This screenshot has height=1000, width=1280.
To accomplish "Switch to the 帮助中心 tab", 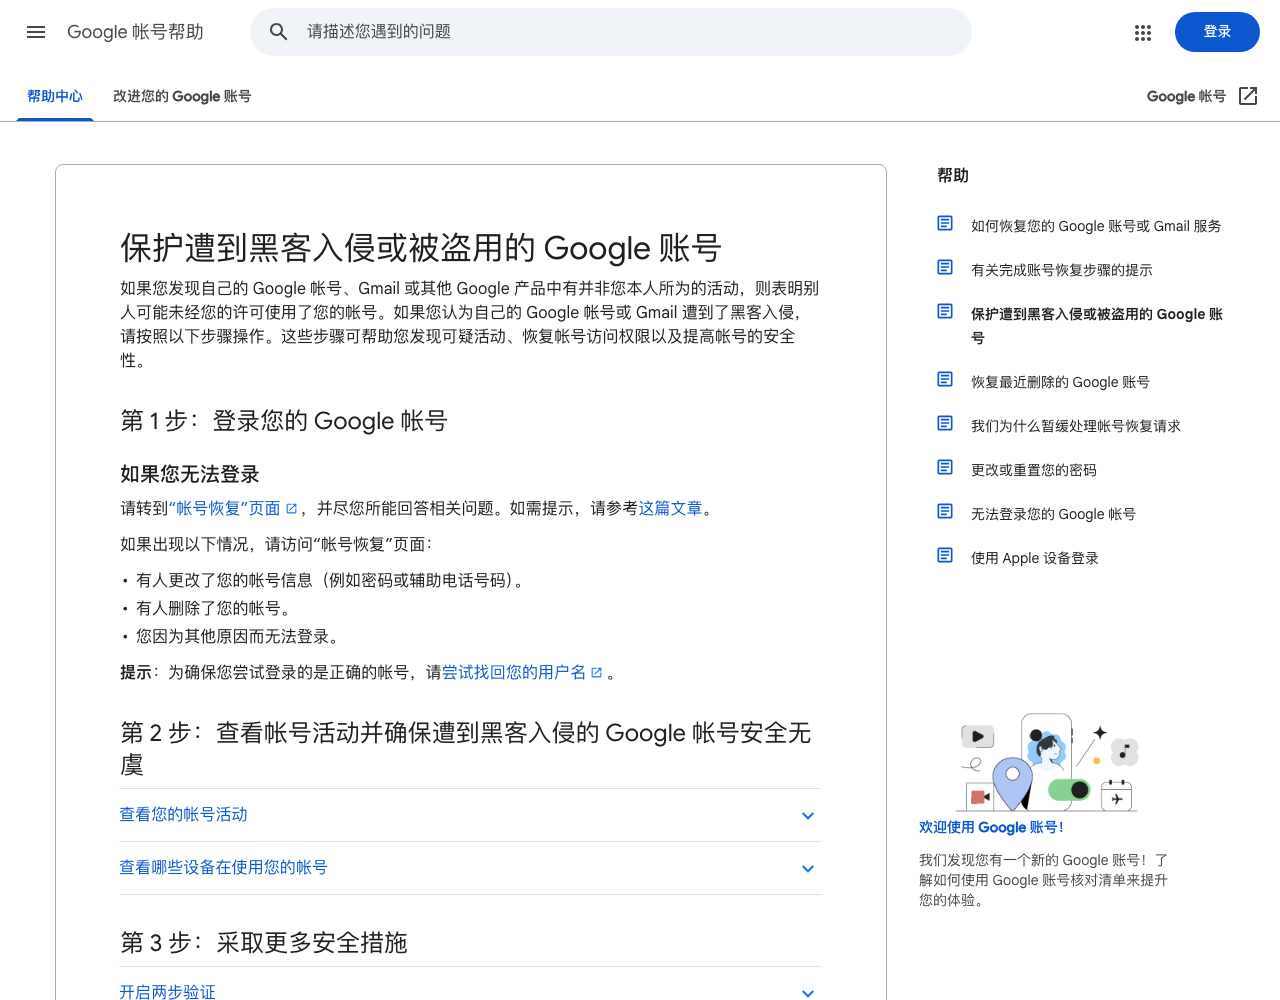I will pyautogui.click(x=55, y=96).
